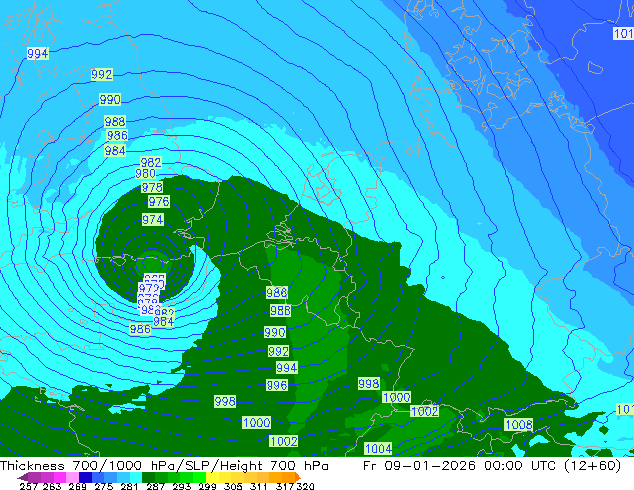The image size is (634, 490).
Task: Click the 287 legend value
Action: pyautogui.click(x=155, y=486)
